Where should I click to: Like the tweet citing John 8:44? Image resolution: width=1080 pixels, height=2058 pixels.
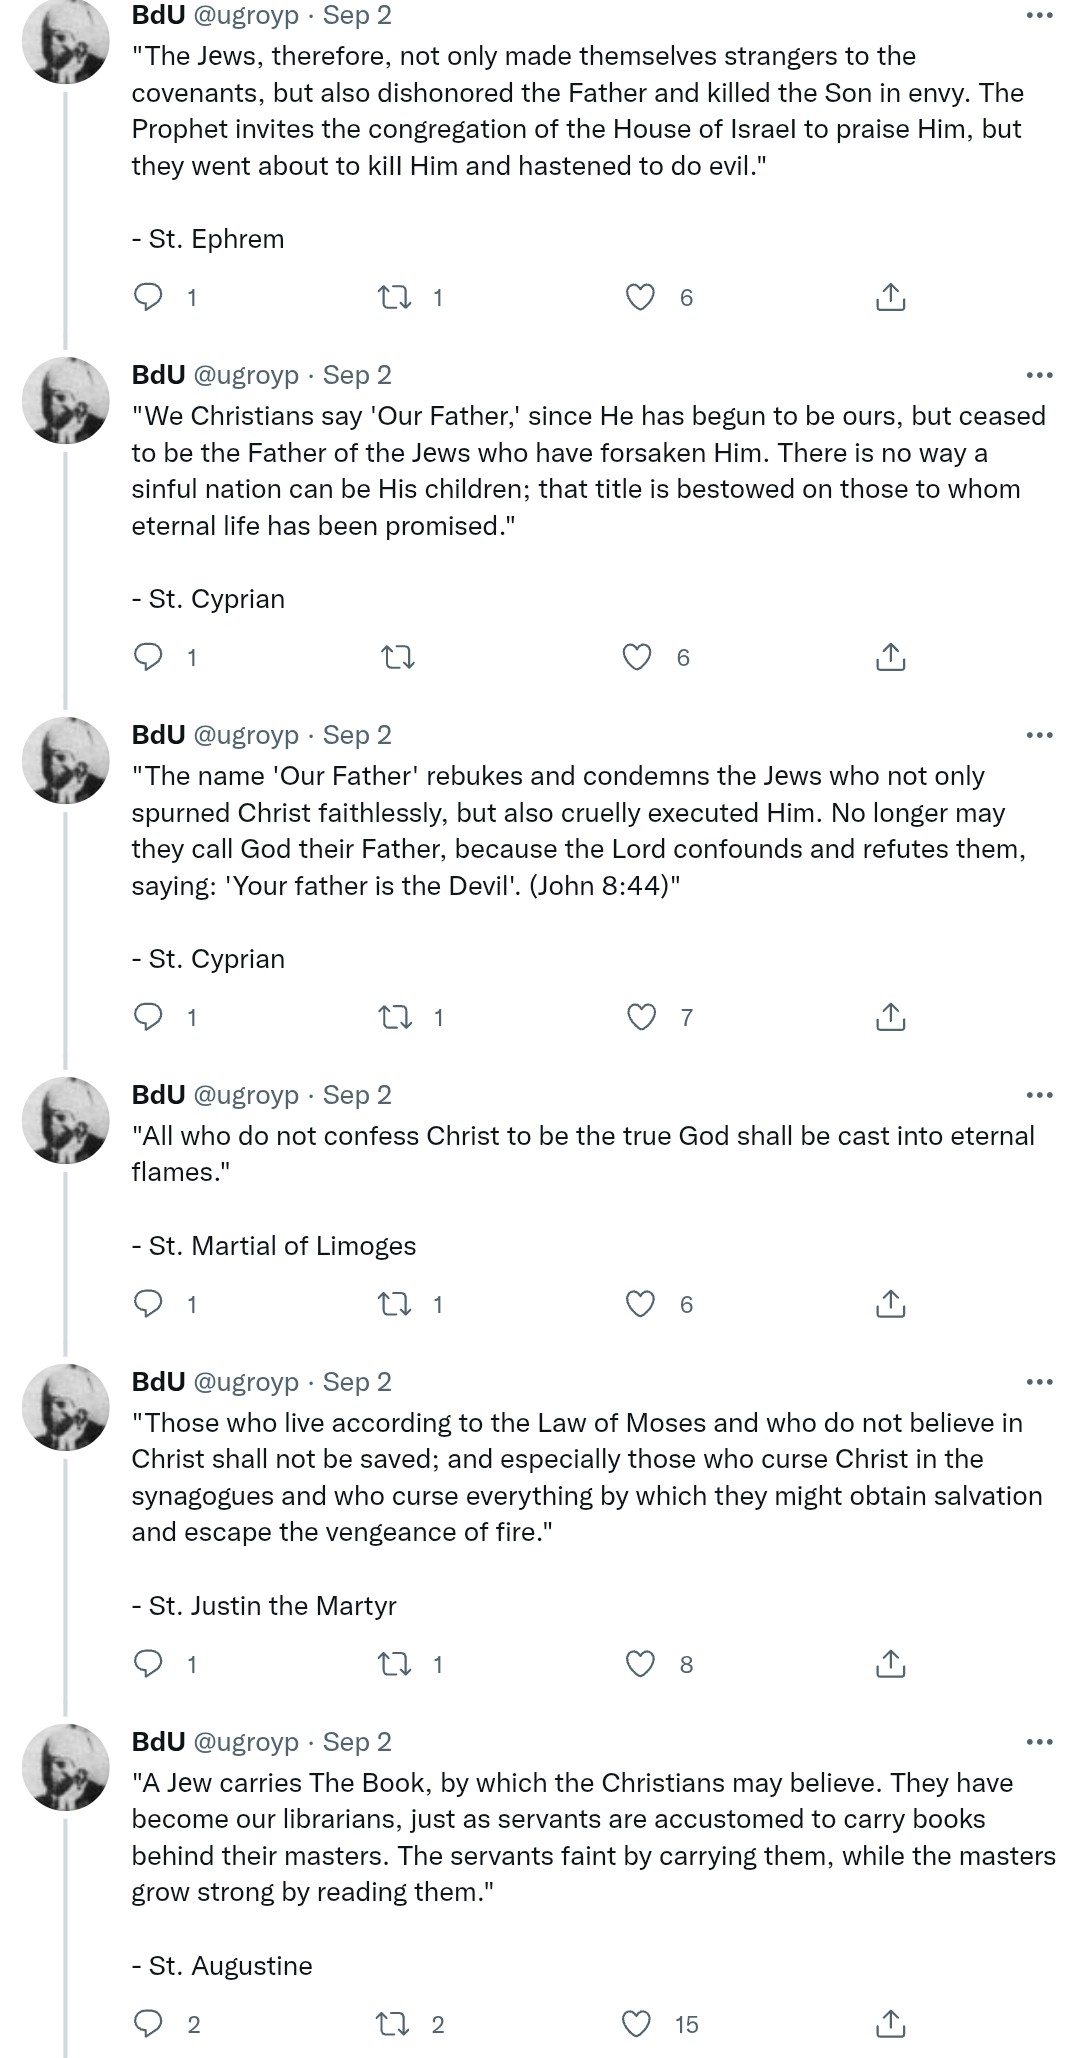(641, 1017)
